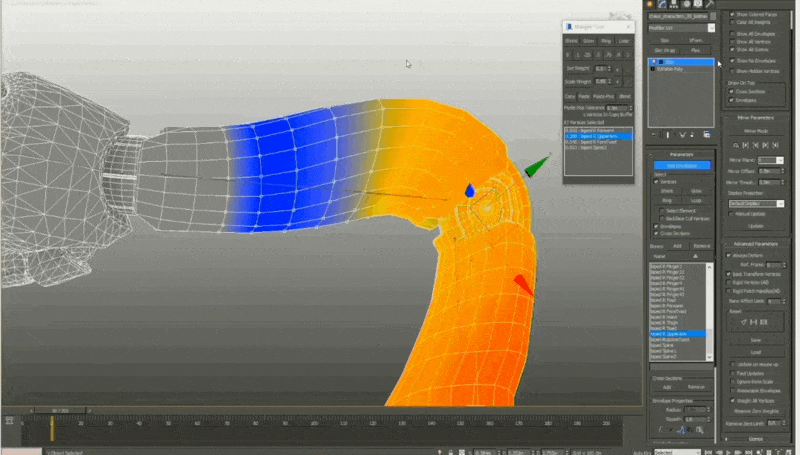Click the Set Weight value input field
Image resolution: width=800 pixels, height=455 pixels.
(x=601, y=68)
